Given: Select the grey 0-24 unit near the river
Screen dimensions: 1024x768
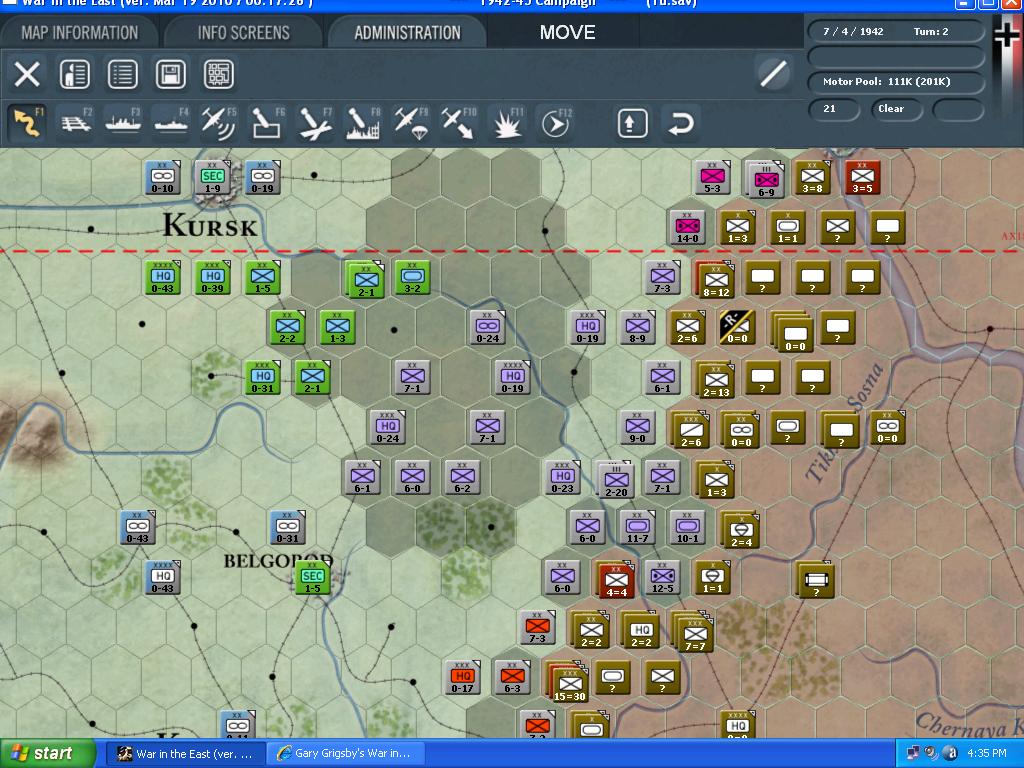Looking at the screenshot, I should (487, 328).
